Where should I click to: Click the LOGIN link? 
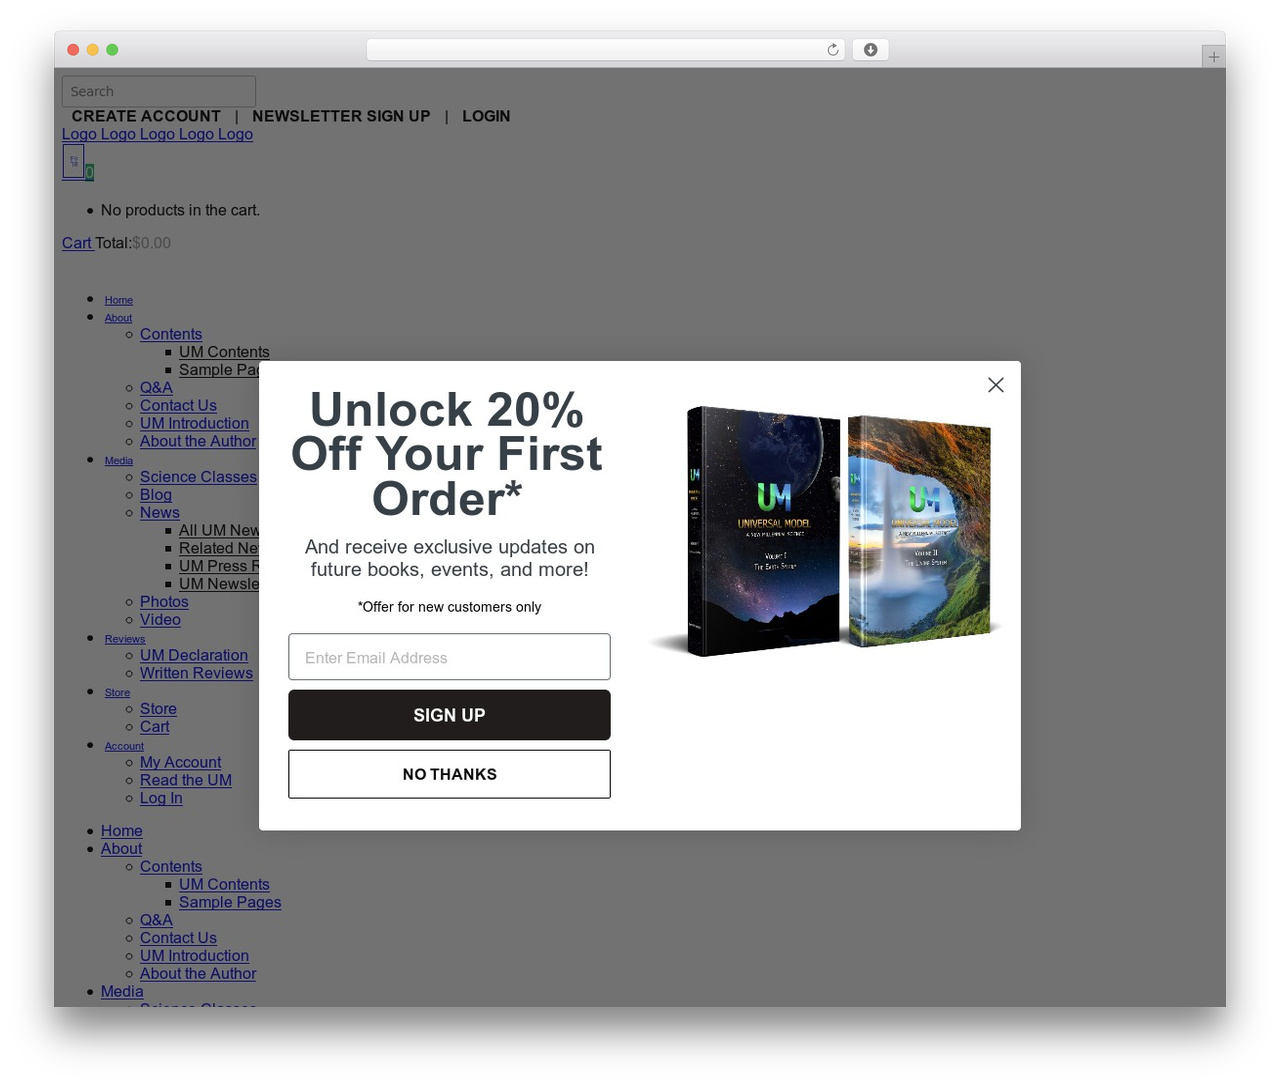486,116
